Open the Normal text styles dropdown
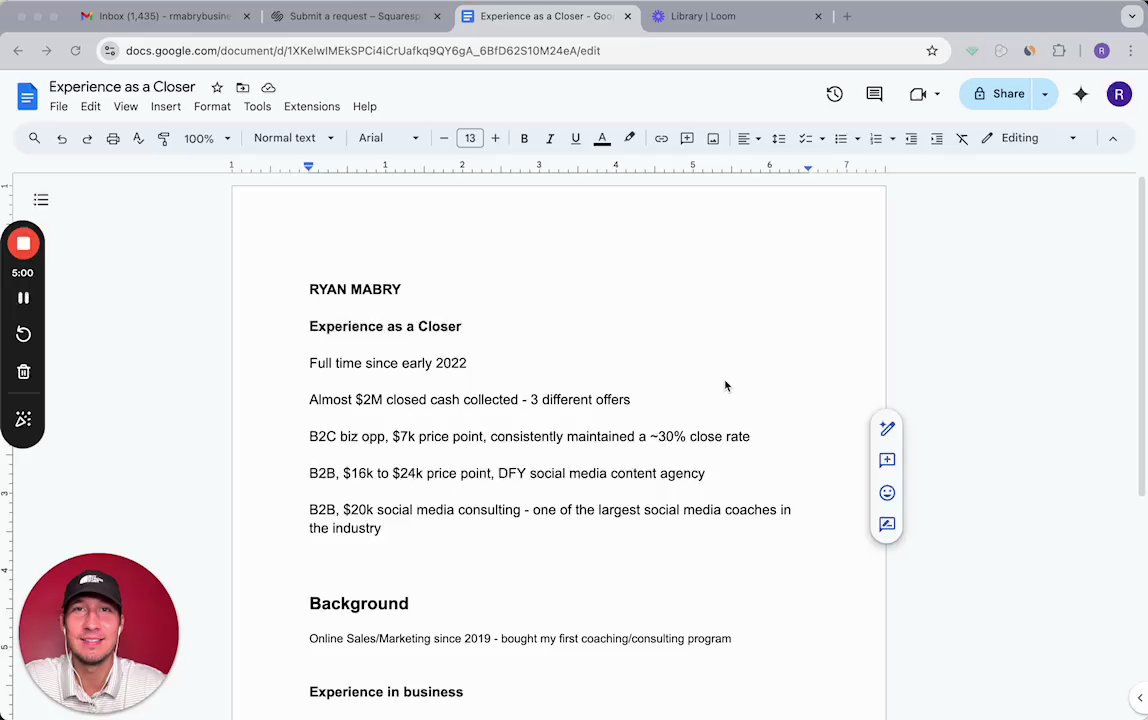Image resolution: width=1148 pixels, height=720 pixels. [294, 138]
